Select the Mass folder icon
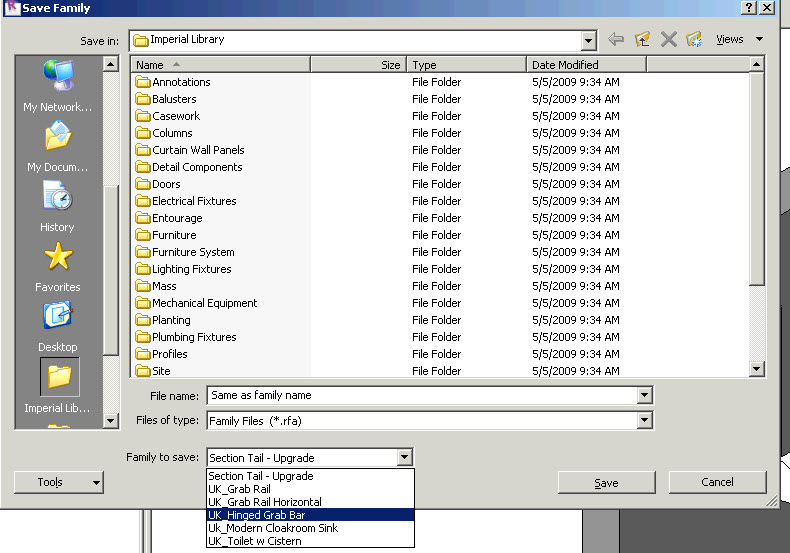The height and width of the screenshot is (553, 790). 143,286
